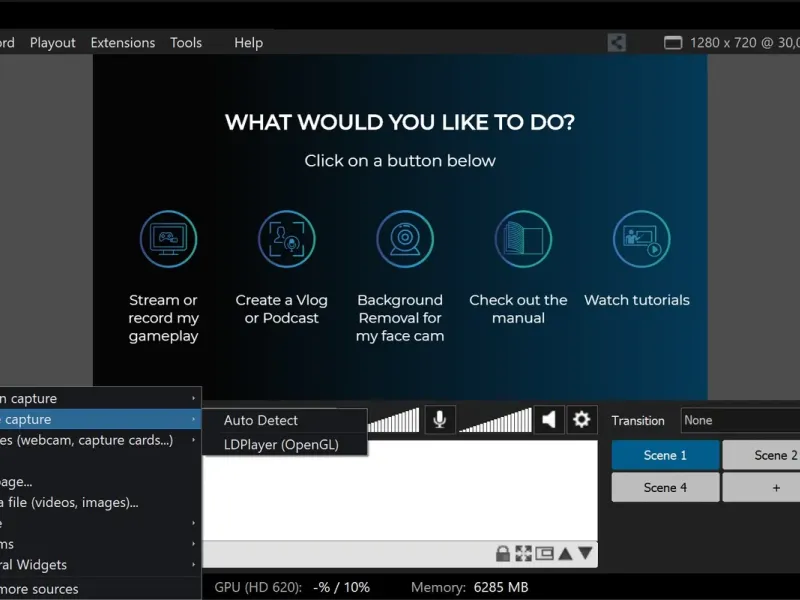Mute the speaker output
800x600 pixels.
click(549, 420)
